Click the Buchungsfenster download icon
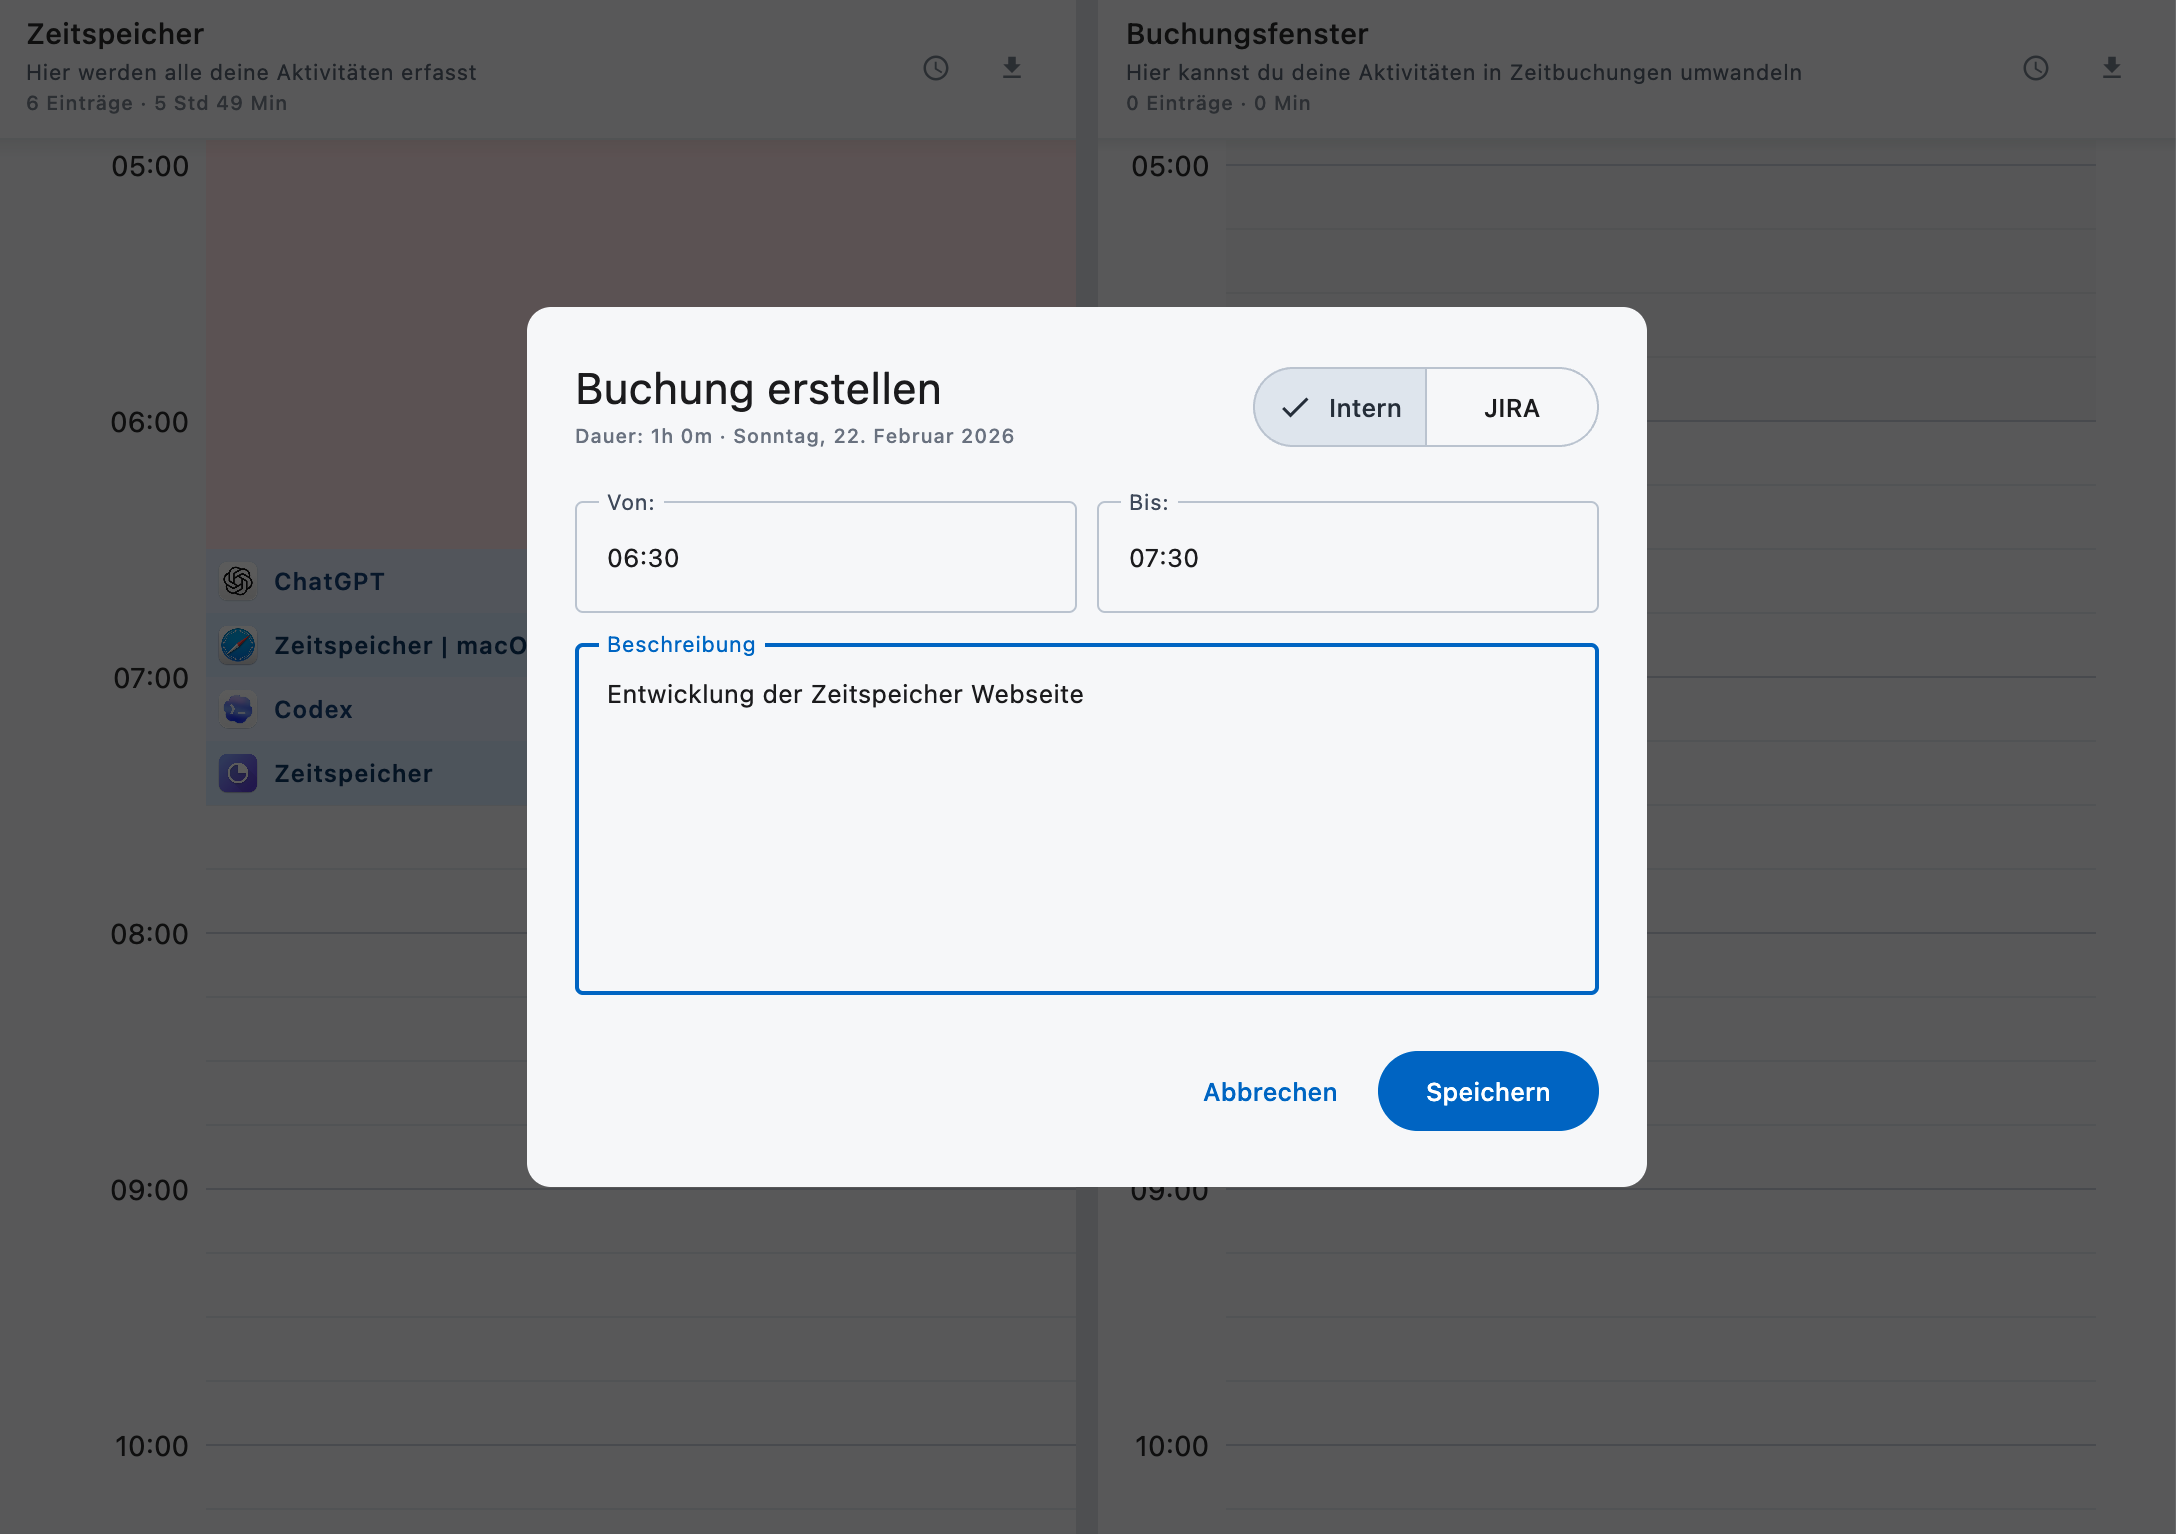 (x=2111, y=68)
